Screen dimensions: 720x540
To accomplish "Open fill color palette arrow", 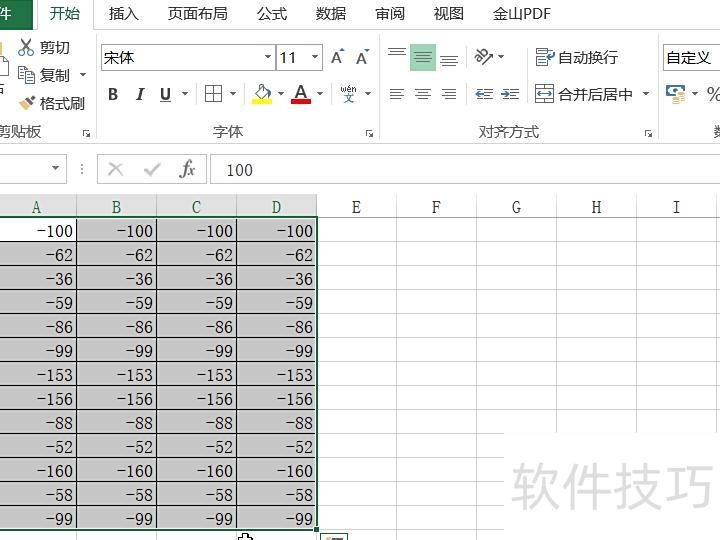I will tap(281, 94).
